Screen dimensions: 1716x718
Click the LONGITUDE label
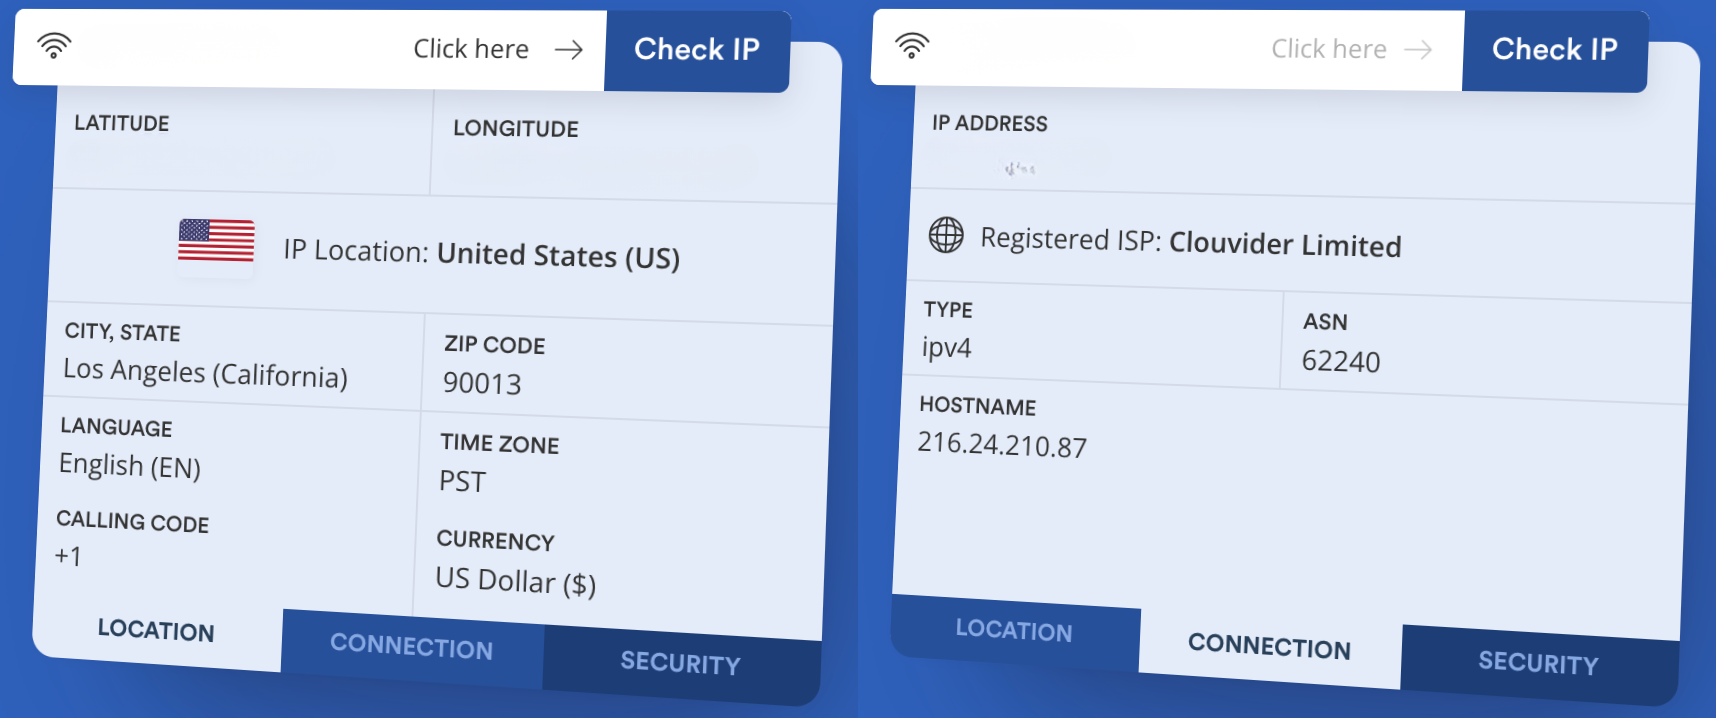click(x=516, y=128)
